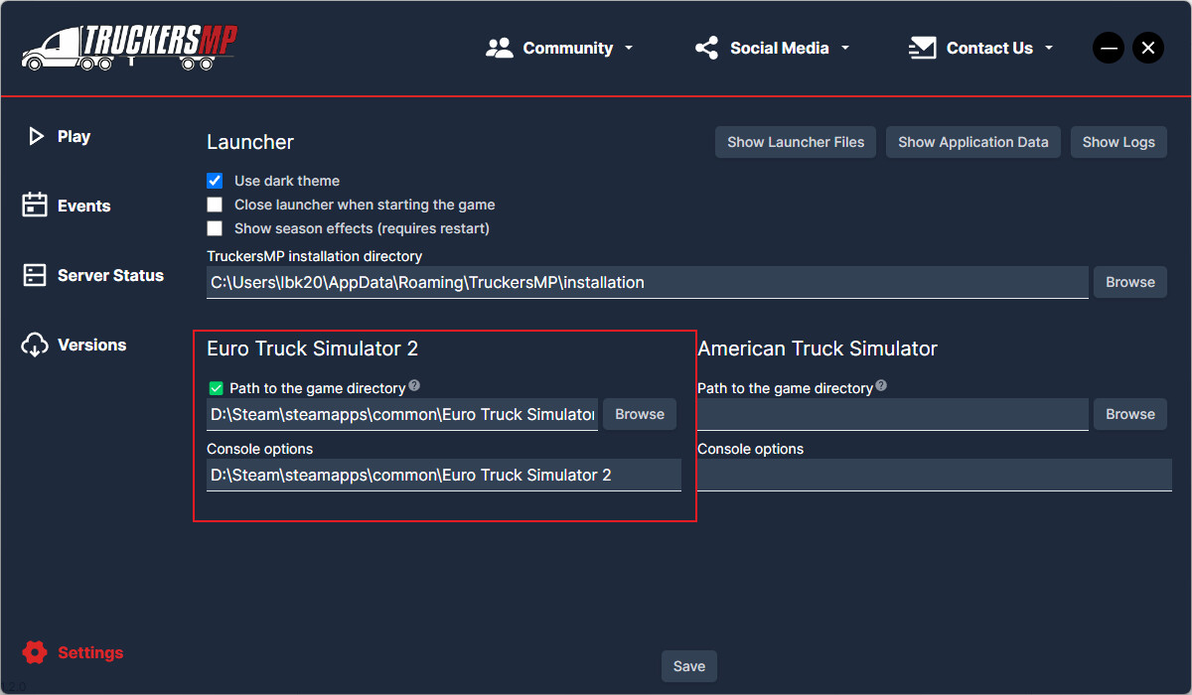Screen dimensions: 1192x695
Task: Click Euro Truck Simulator 2 heading
Action: [312, 348]
